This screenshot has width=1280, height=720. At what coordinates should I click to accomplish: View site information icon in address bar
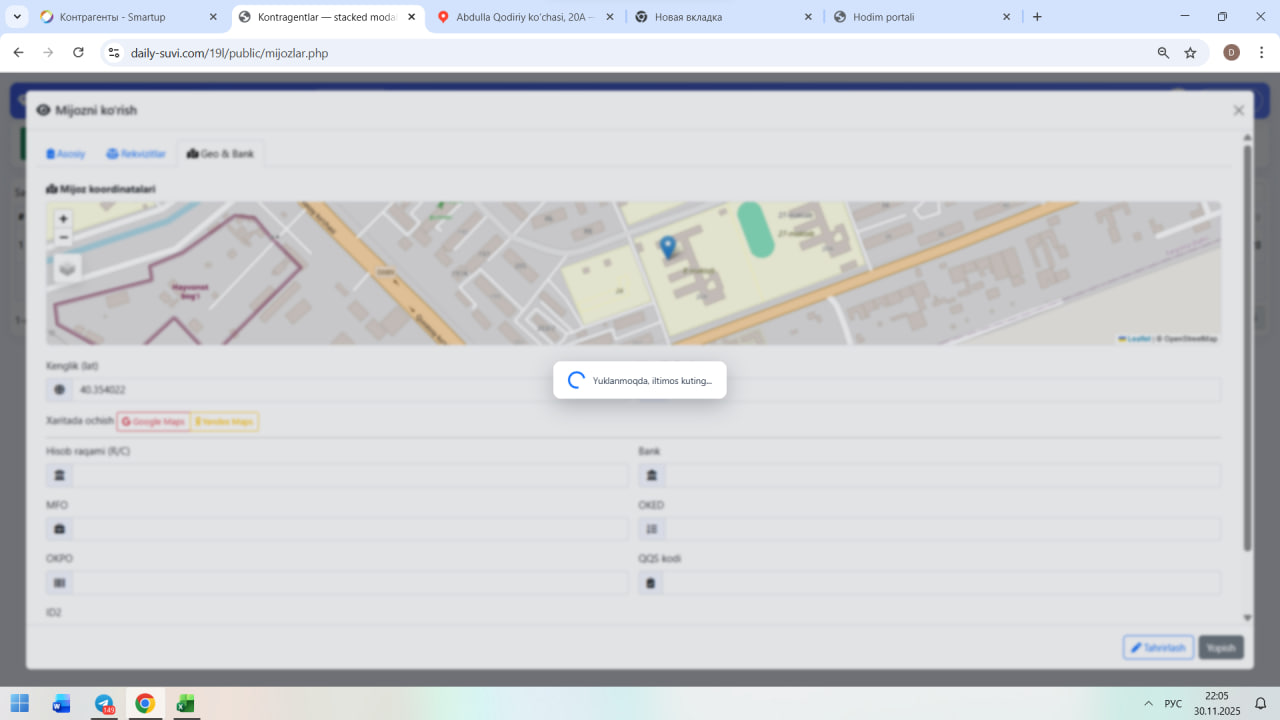(113, 53)
